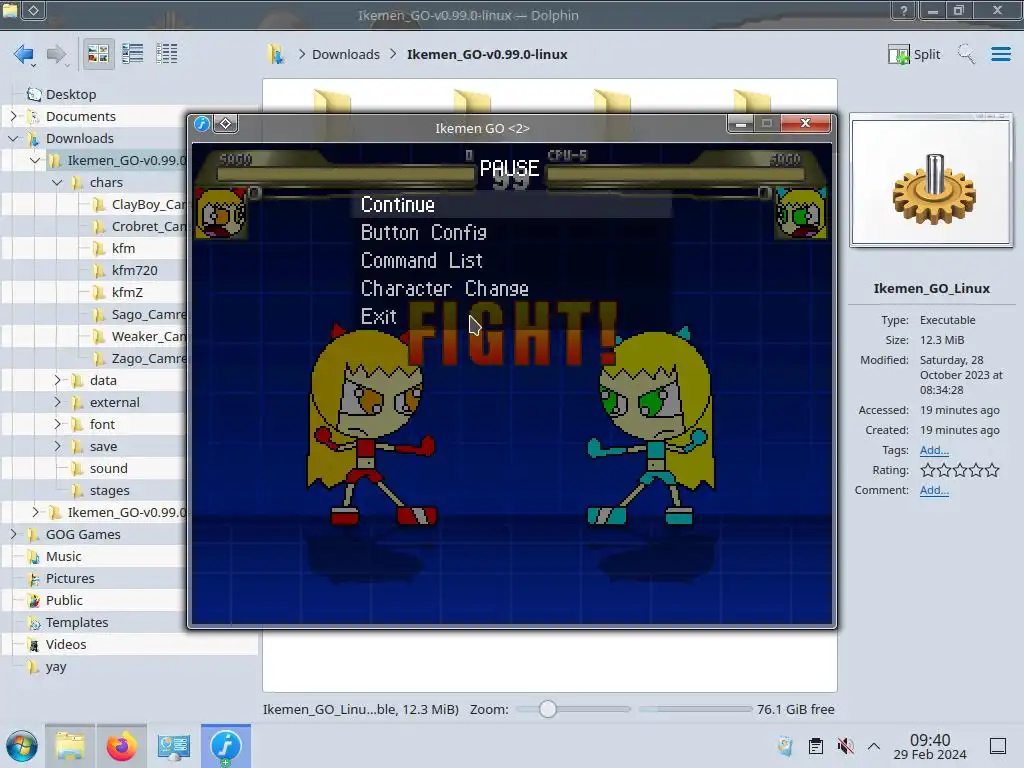This screenshot has width=1024, height=768.
Task: Click the free disk space bar
Action: [x=696, y=709]
